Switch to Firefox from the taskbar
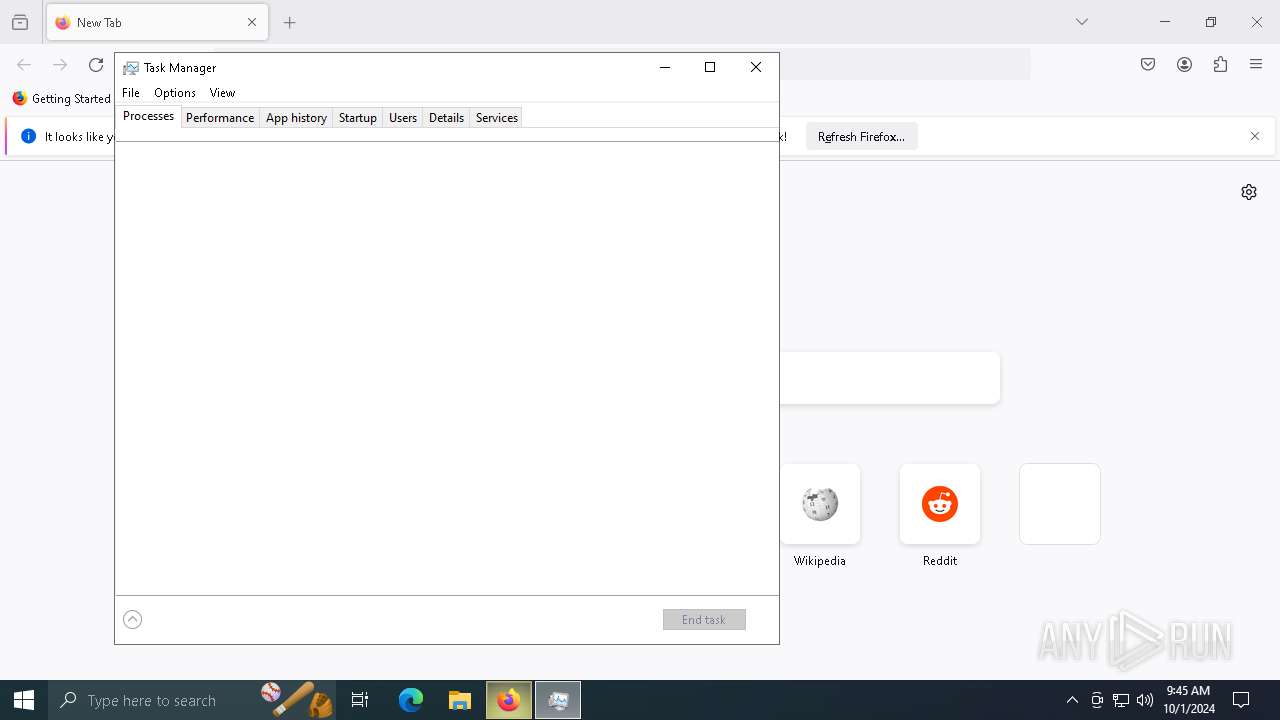 click(509, 700)
